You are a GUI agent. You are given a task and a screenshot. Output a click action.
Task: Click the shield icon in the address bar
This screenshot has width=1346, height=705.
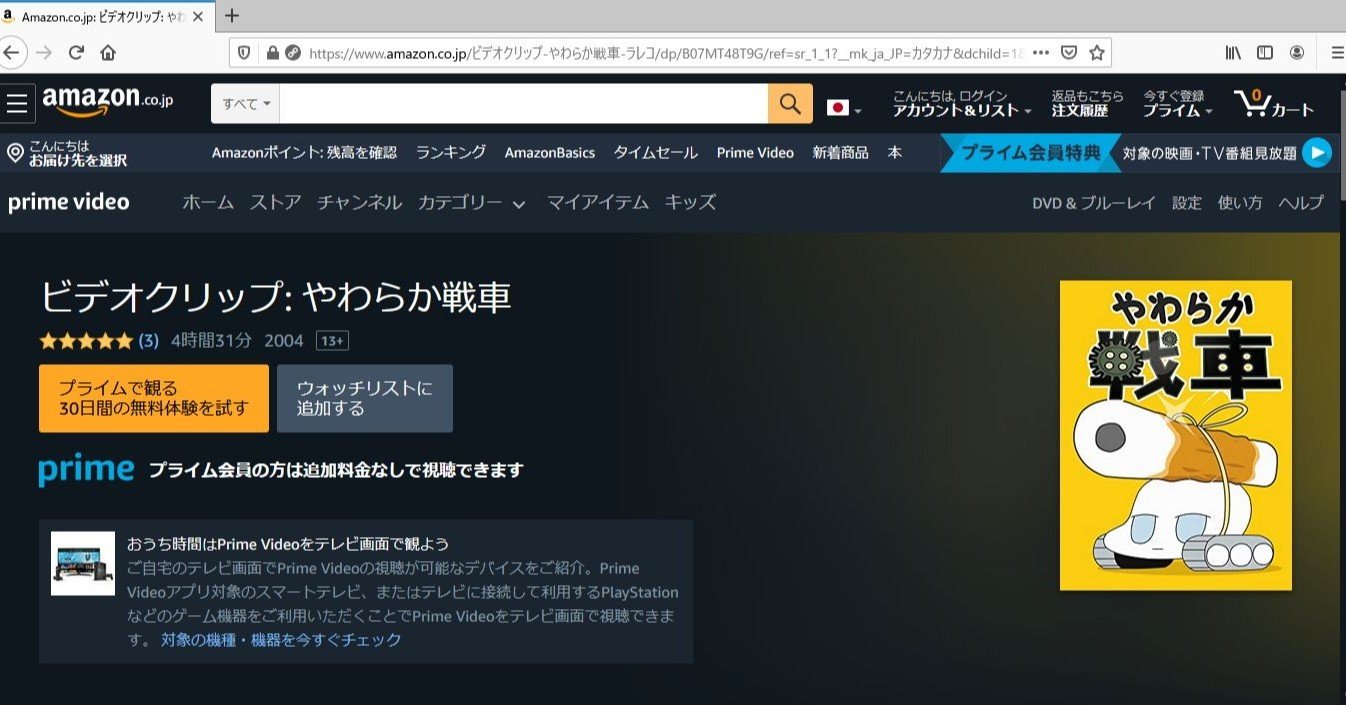click(242, 52)
